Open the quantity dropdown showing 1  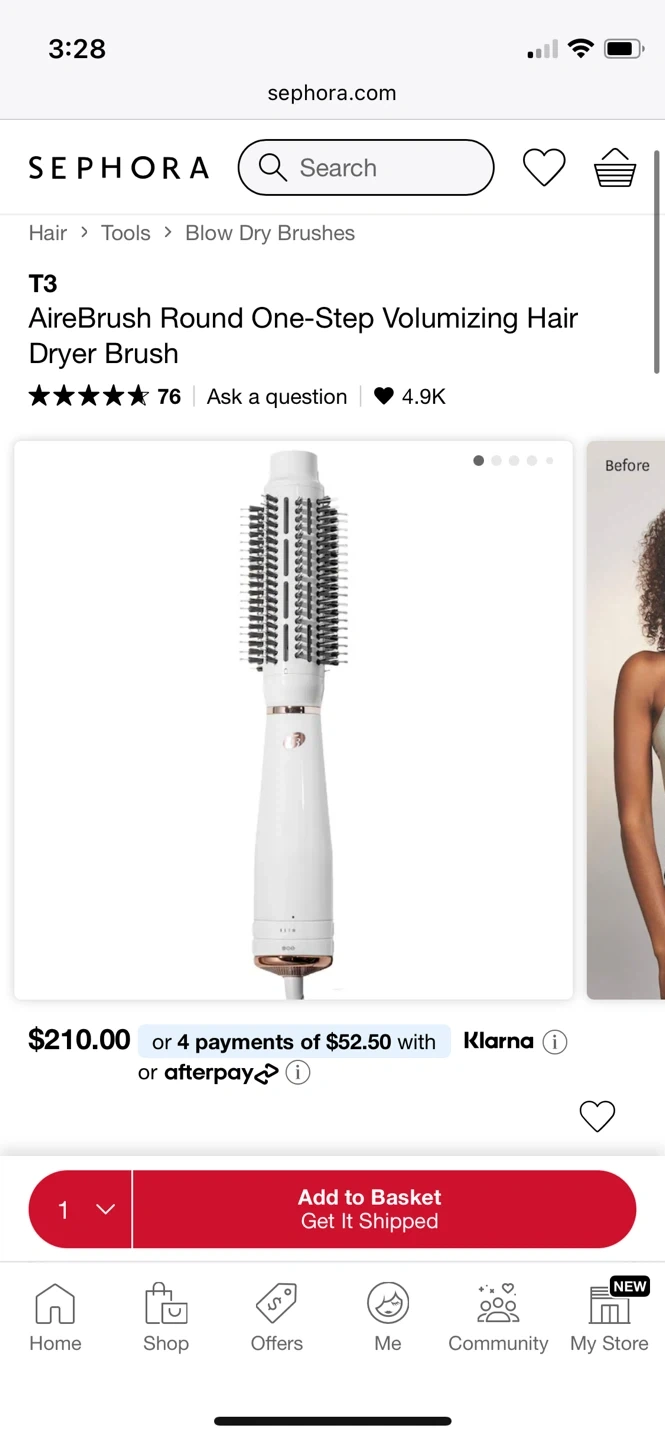(x=80, y=1209)
